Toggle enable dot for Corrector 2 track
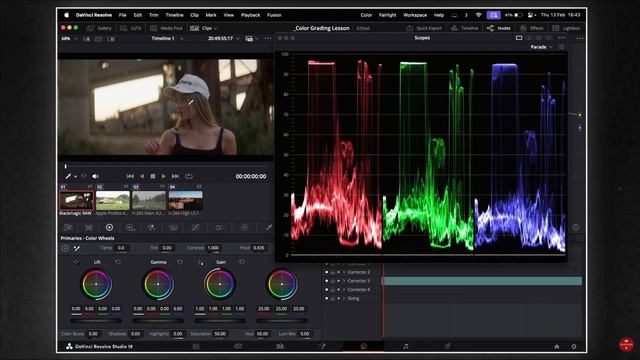The height and width of the screenshot is (360, 640). pos(326,272)
